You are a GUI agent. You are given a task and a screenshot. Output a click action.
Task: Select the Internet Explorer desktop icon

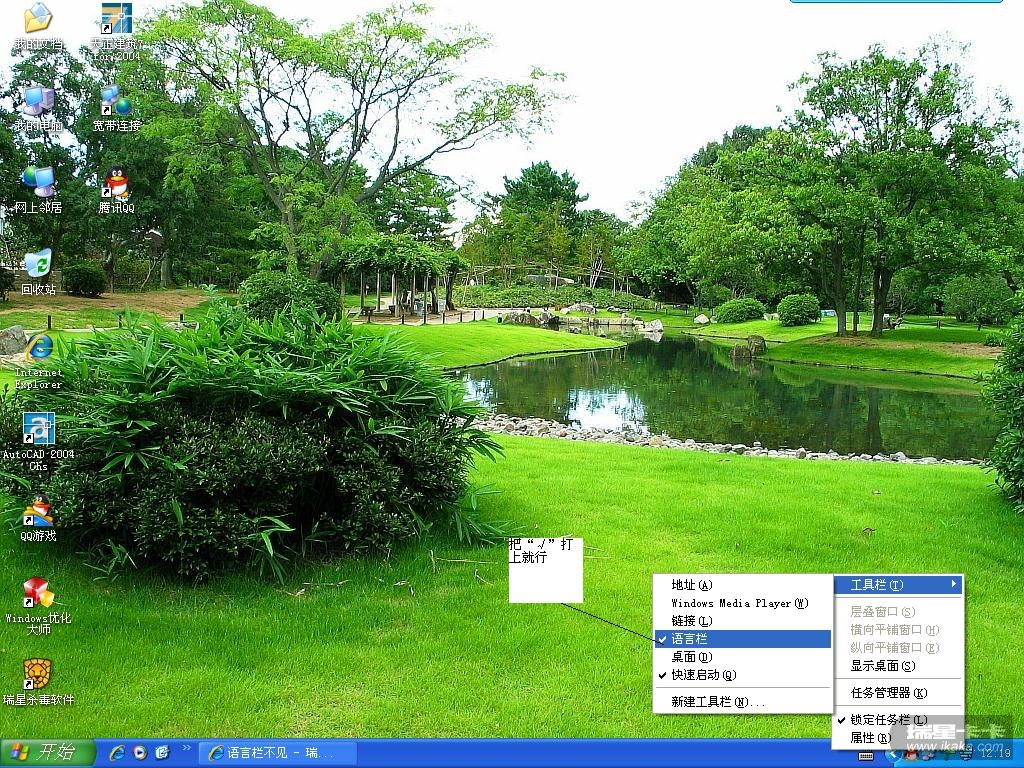(x=38, y=361)
